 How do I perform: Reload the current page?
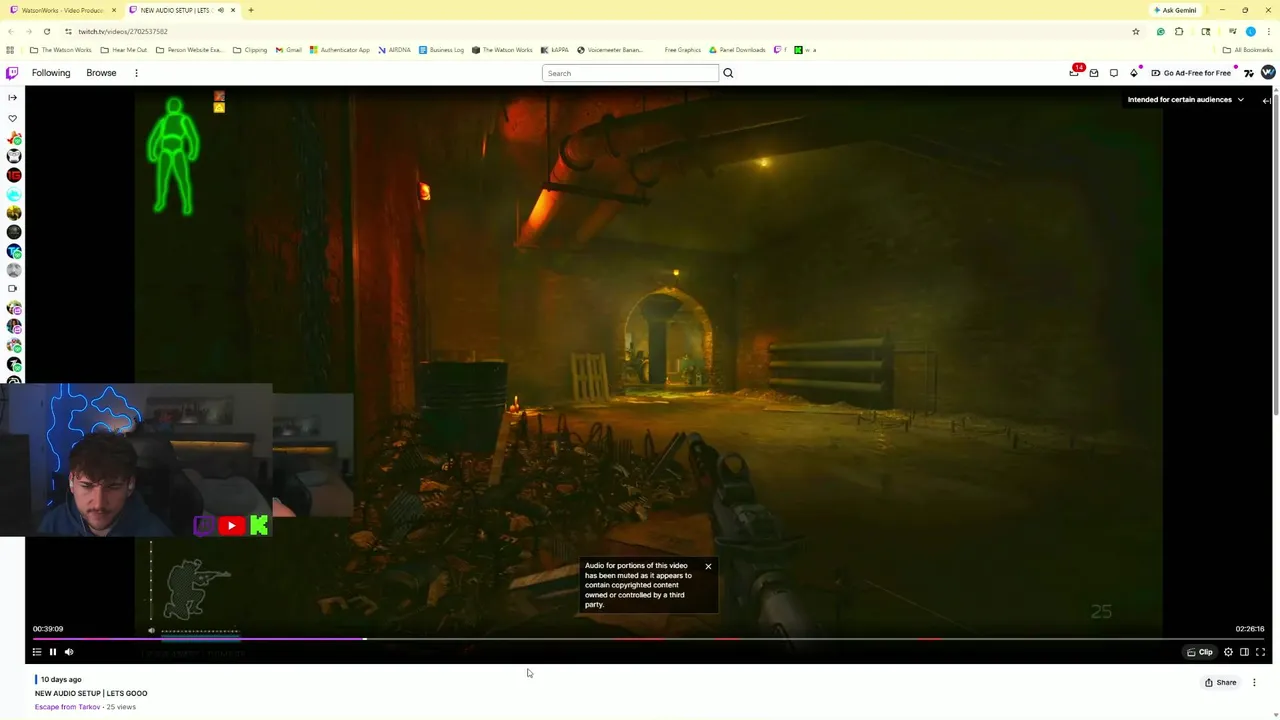click(46, 31)
